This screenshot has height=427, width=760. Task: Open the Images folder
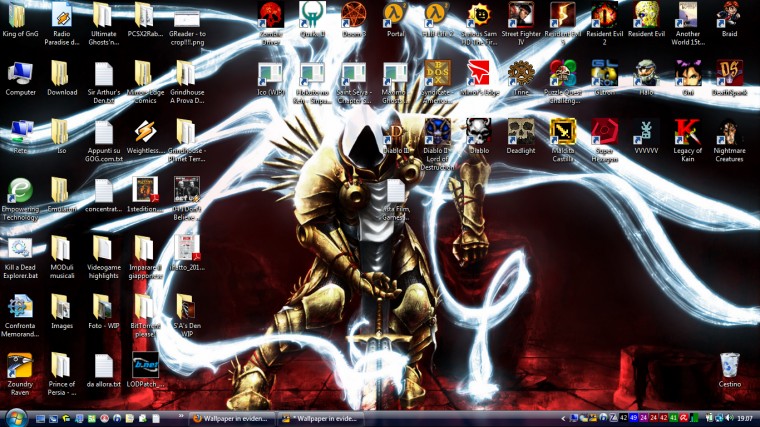[62, 307]
